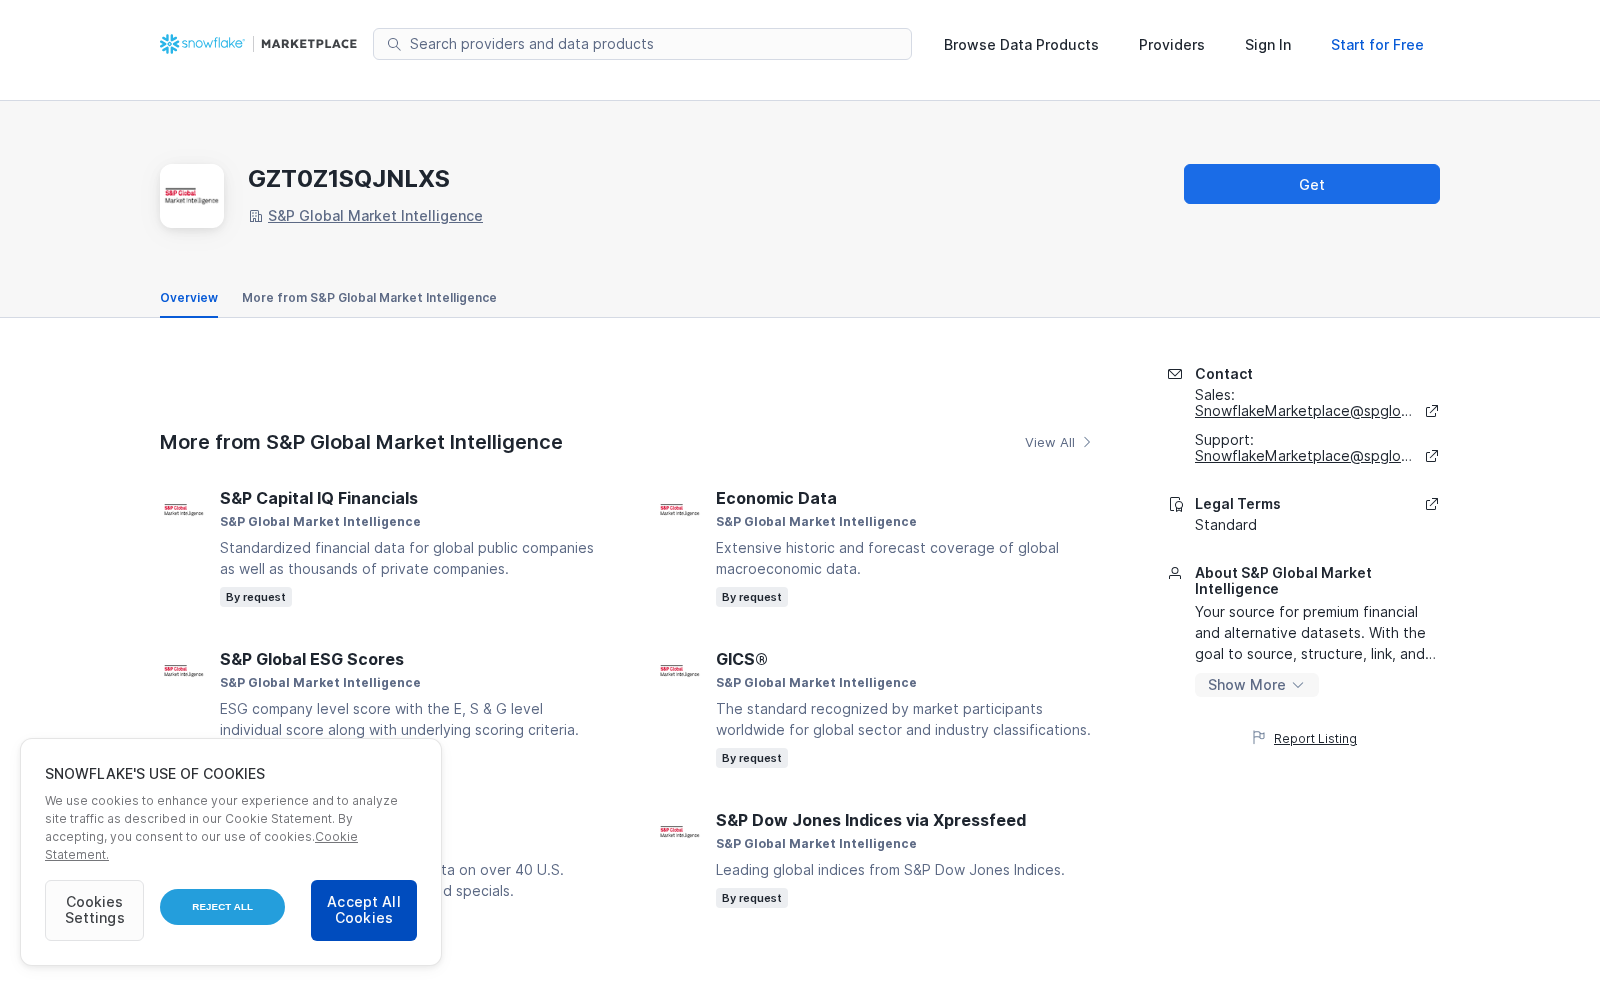This screenshot has height=1000, width=1600.
Task: Click the By request badge under S&P Dow Jones Indices
Action: click(x=752, y=898)
